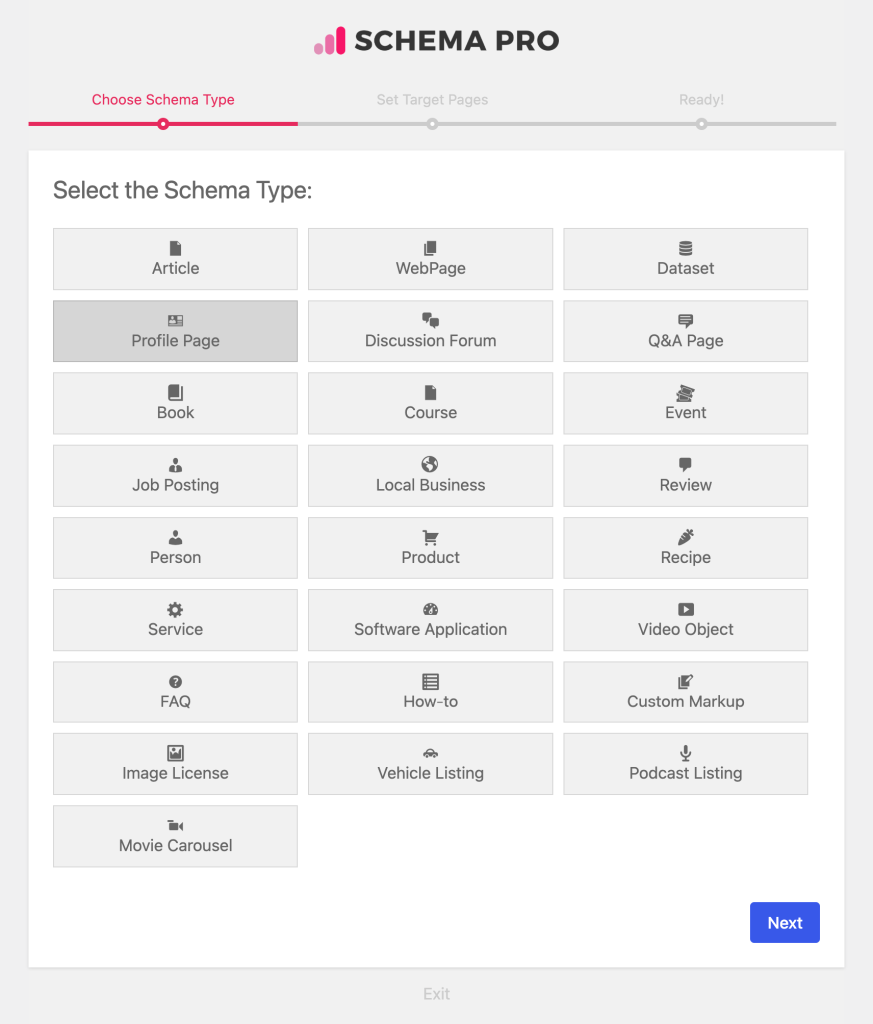Click the Vehicle Listing car icon
The width and height of the screenshot is (873, 1024).
point(430,754)
